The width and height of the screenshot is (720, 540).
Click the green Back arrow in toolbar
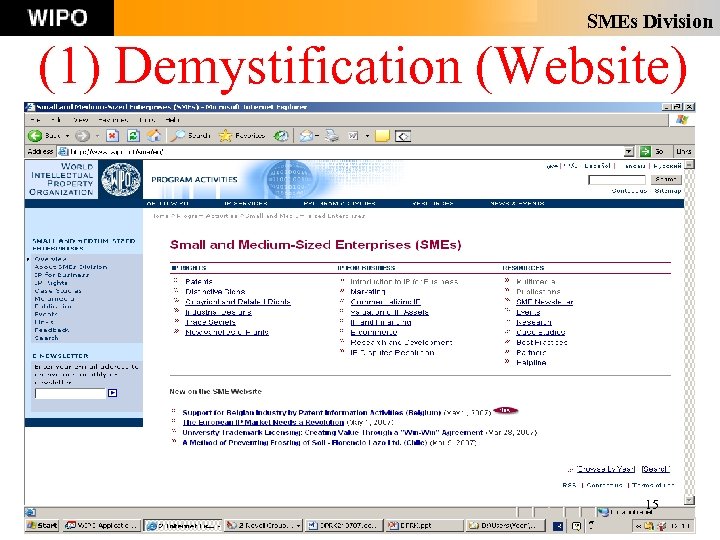click(35, 135)
